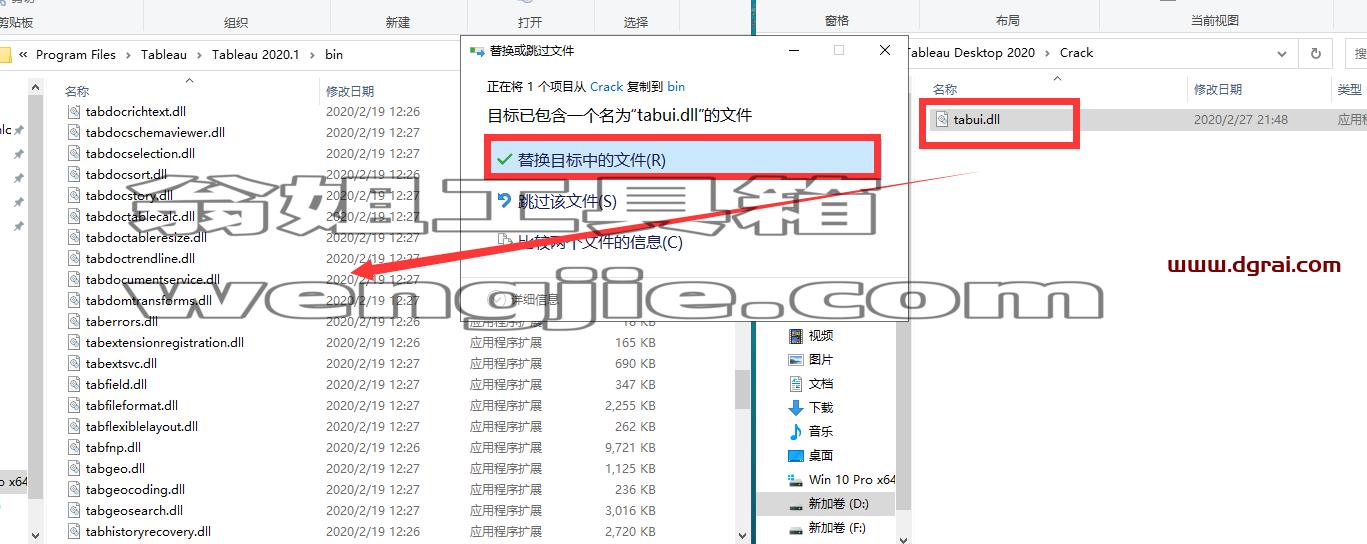Click tabfield.dll file icon

[74, 385]
